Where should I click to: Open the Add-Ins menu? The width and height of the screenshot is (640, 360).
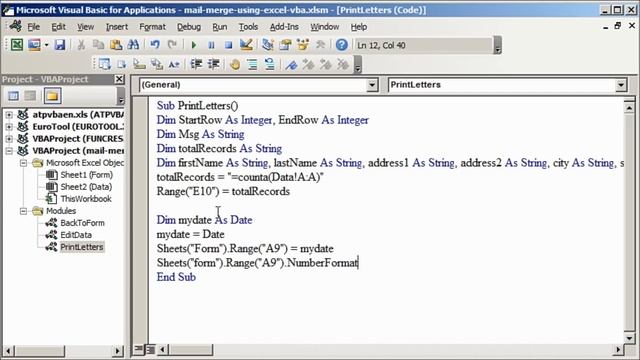284,27
